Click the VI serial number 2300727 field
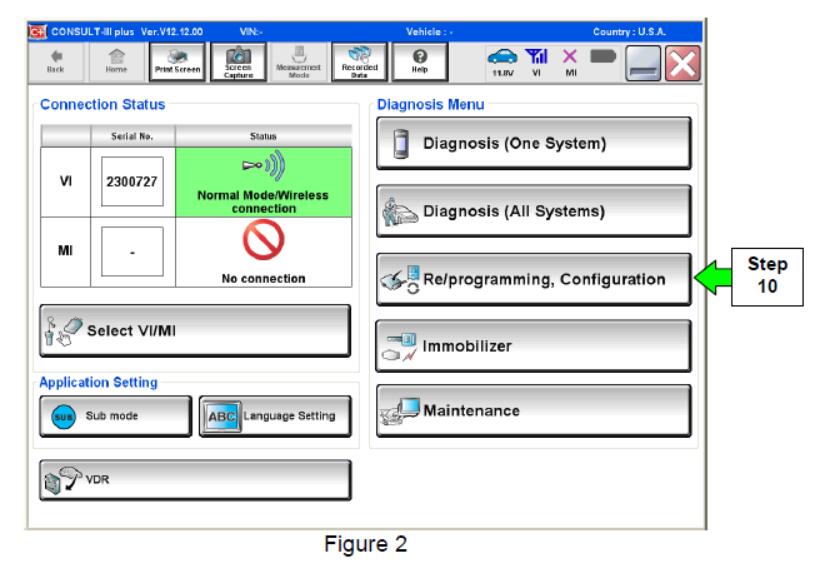This screenshot has width=817, height=565. [x=132, y=181]
